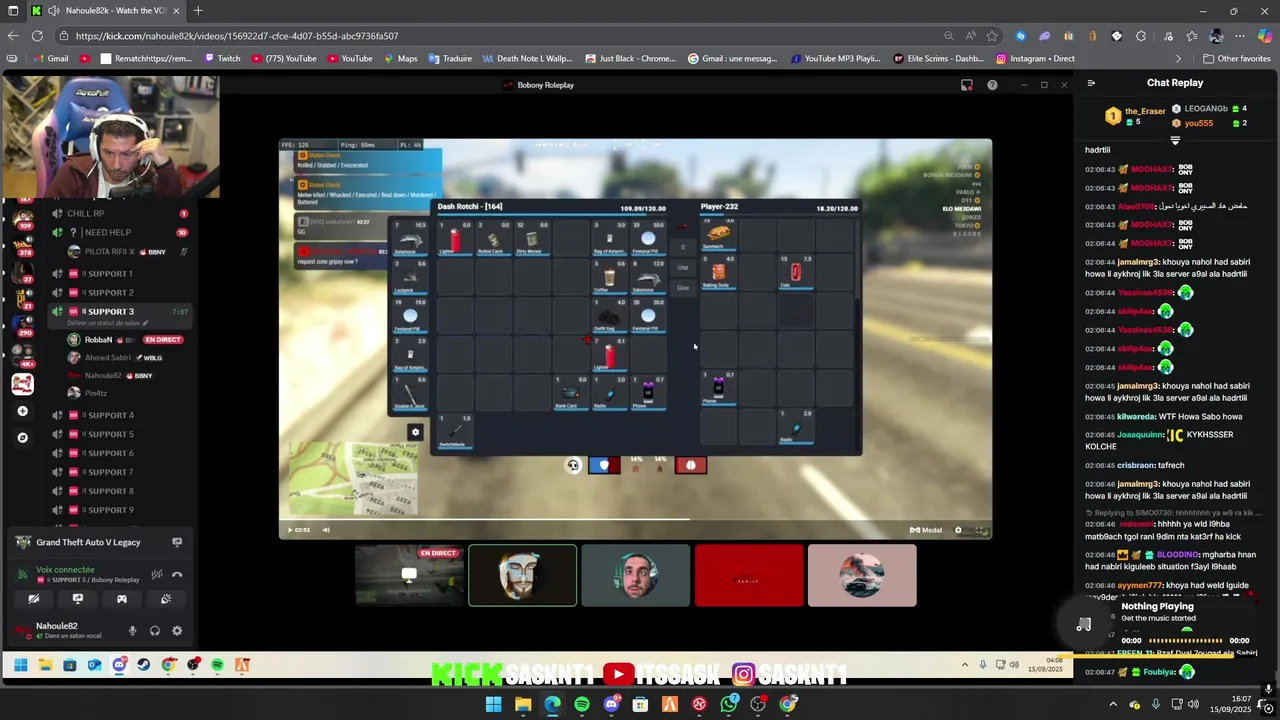Open the Discord soundboard button
The width and height of the screenshot is (1280, 720).
pyautogui.click(x=166, y=599)
